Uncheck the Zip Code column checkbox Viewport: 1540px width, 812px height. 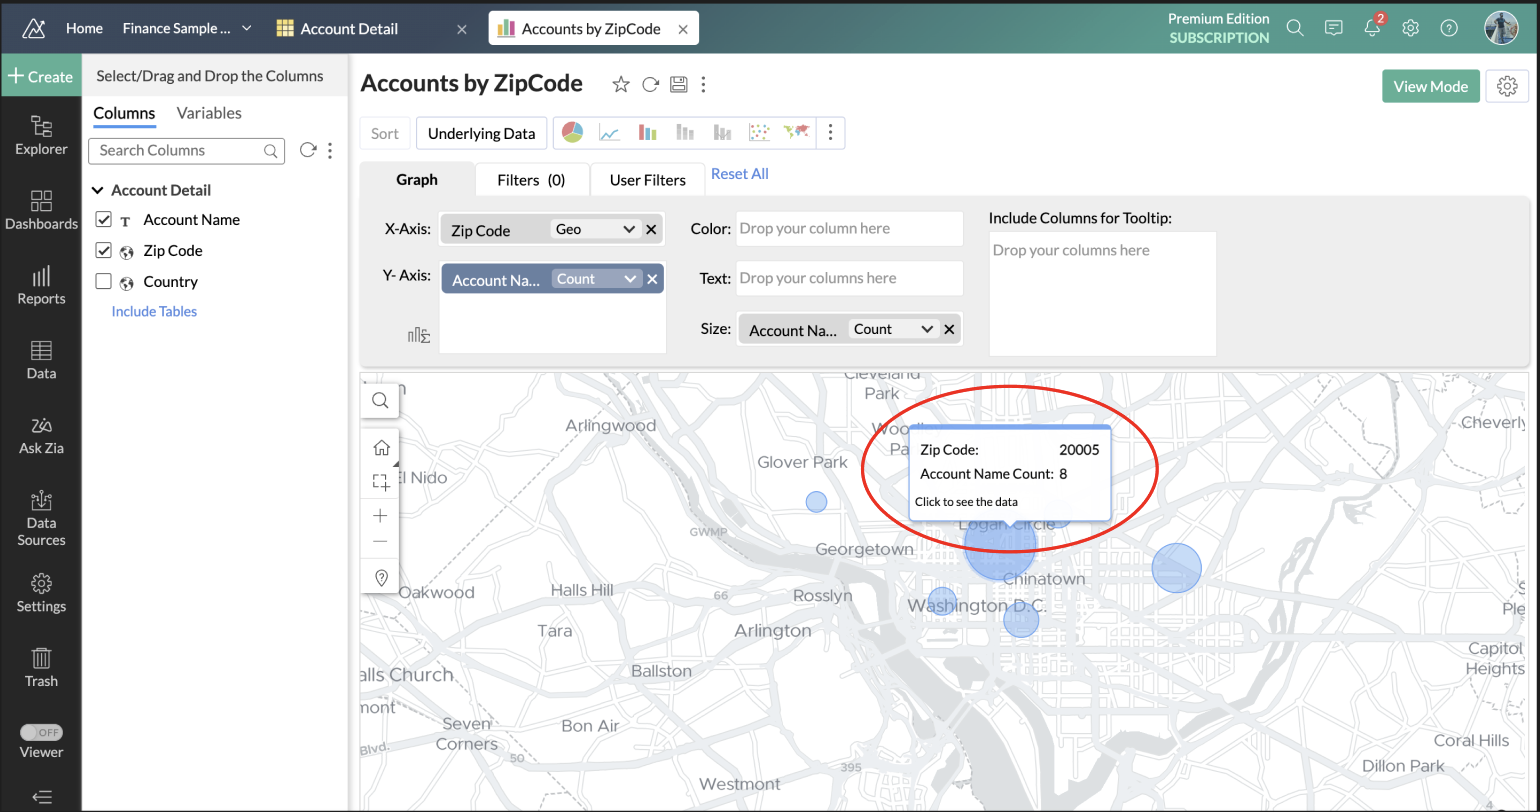point(103,250)
